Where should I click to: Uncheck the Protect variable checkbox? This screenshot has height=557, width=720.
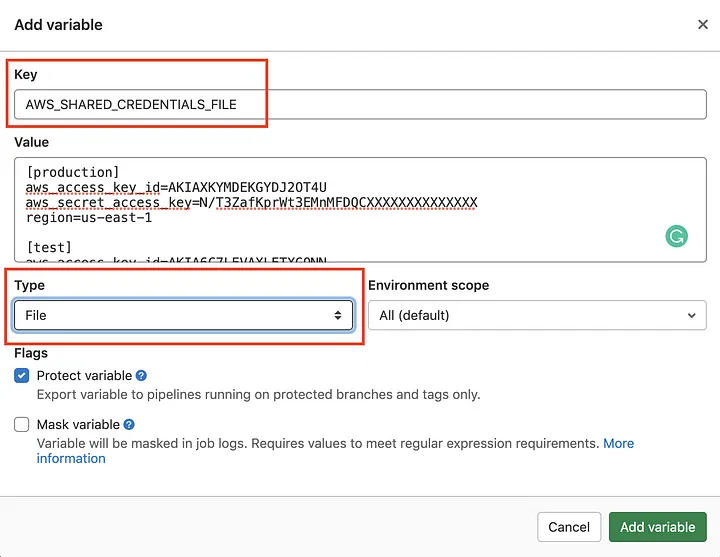click(22, 376)
